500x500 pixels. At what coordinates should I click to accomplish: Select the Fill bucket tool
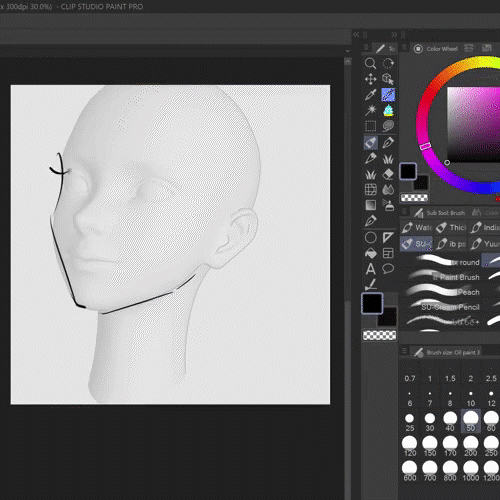click(370, 253)
